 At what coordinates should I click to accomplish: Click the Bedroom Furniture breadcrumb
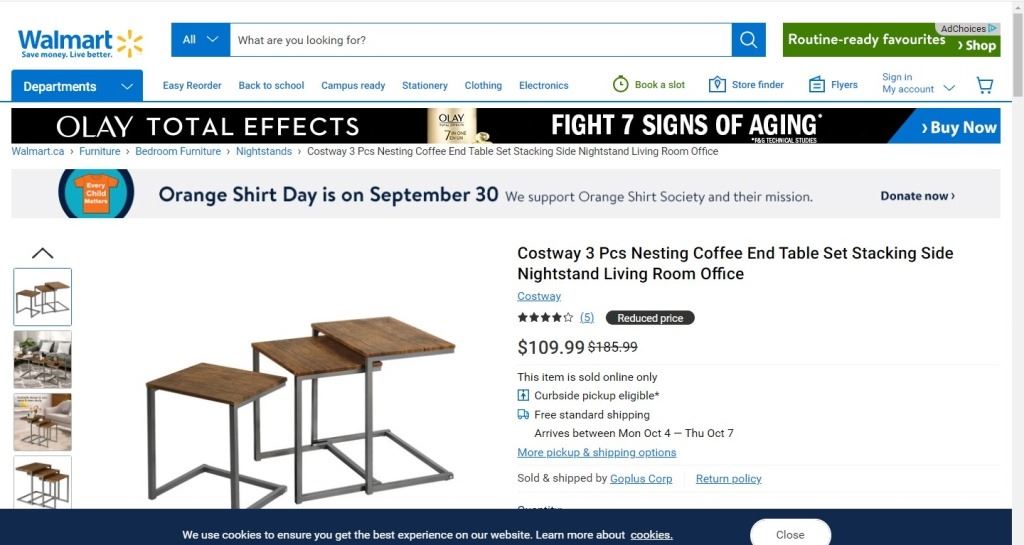click(x=178, y=152)
